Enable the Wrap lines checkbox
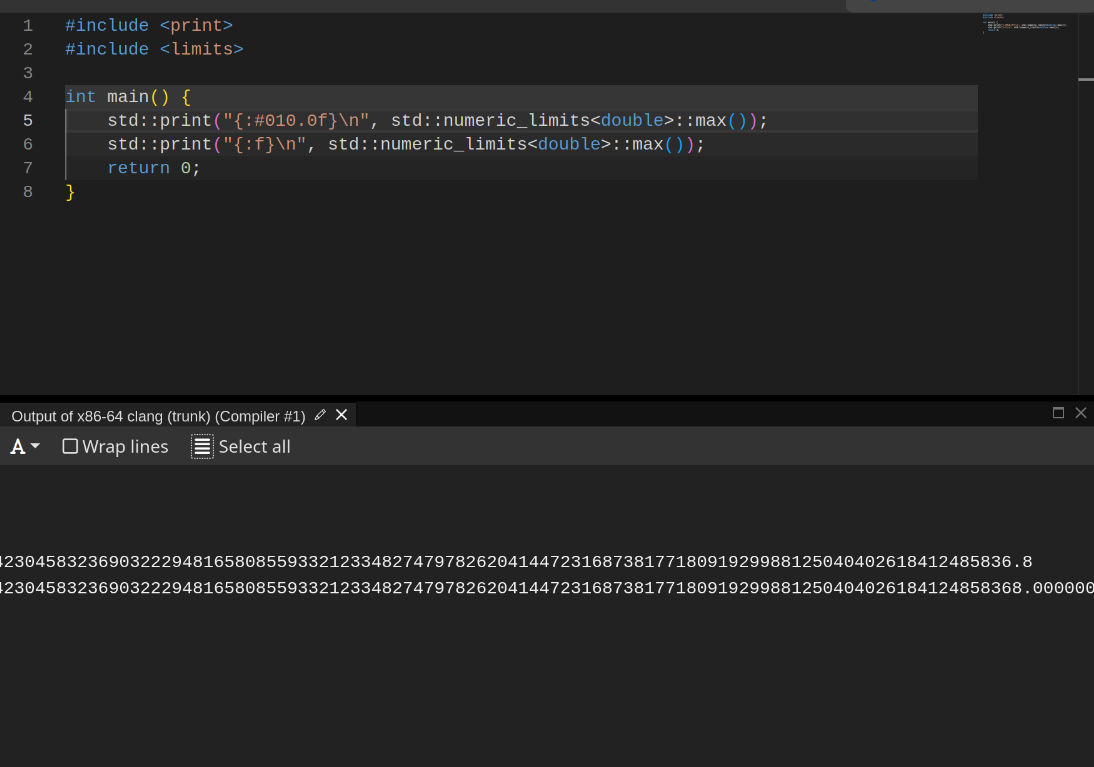The width and height of the screenshot is (1094, 767). (70, 447)
